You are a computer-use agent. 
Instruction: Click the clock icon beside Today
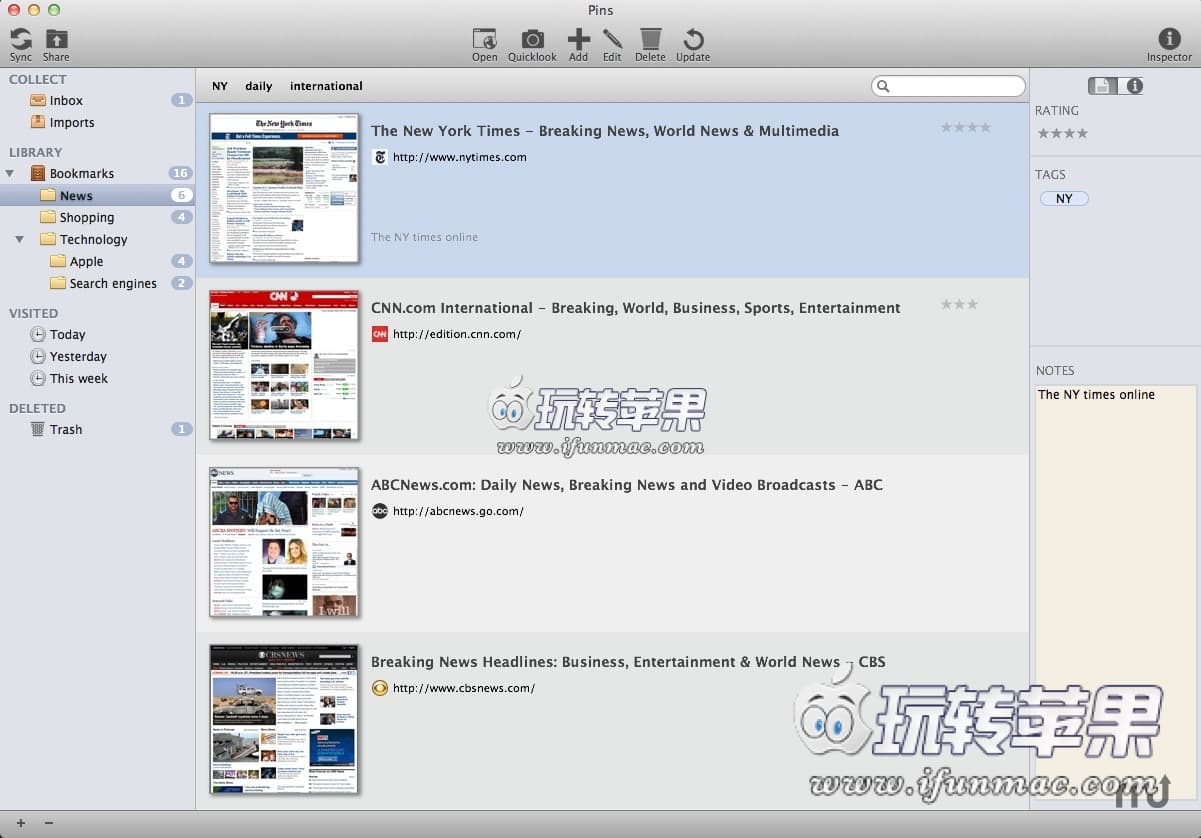tap(38, 334)
